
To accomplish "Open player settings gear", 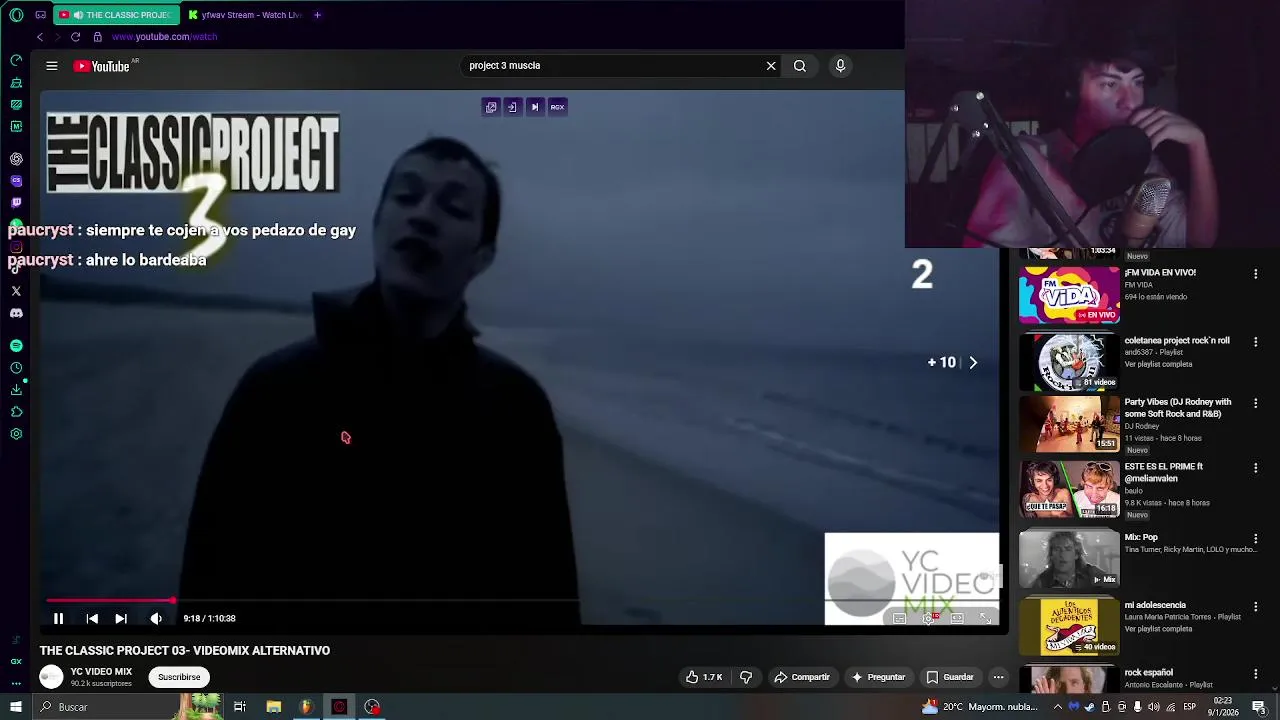I will click(x=929, y=619).
